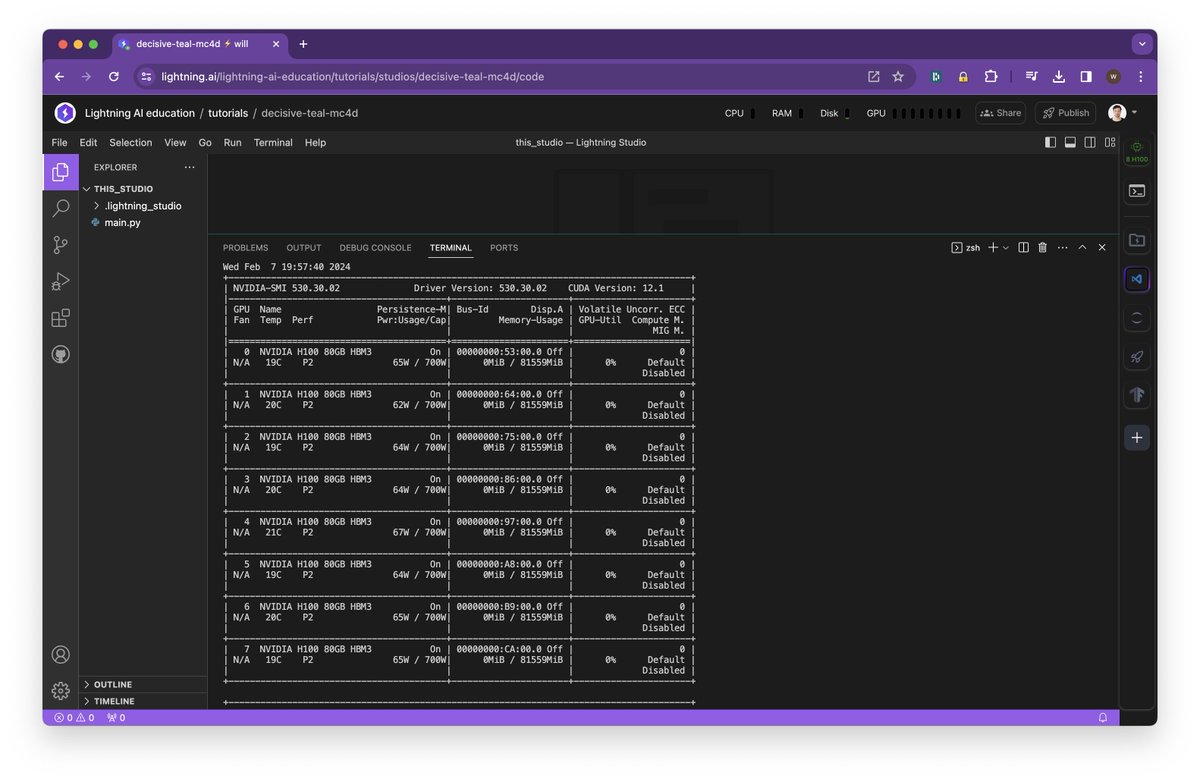
Task: Open Lightning AI education breadcrumb link
Action: point(140,113)
